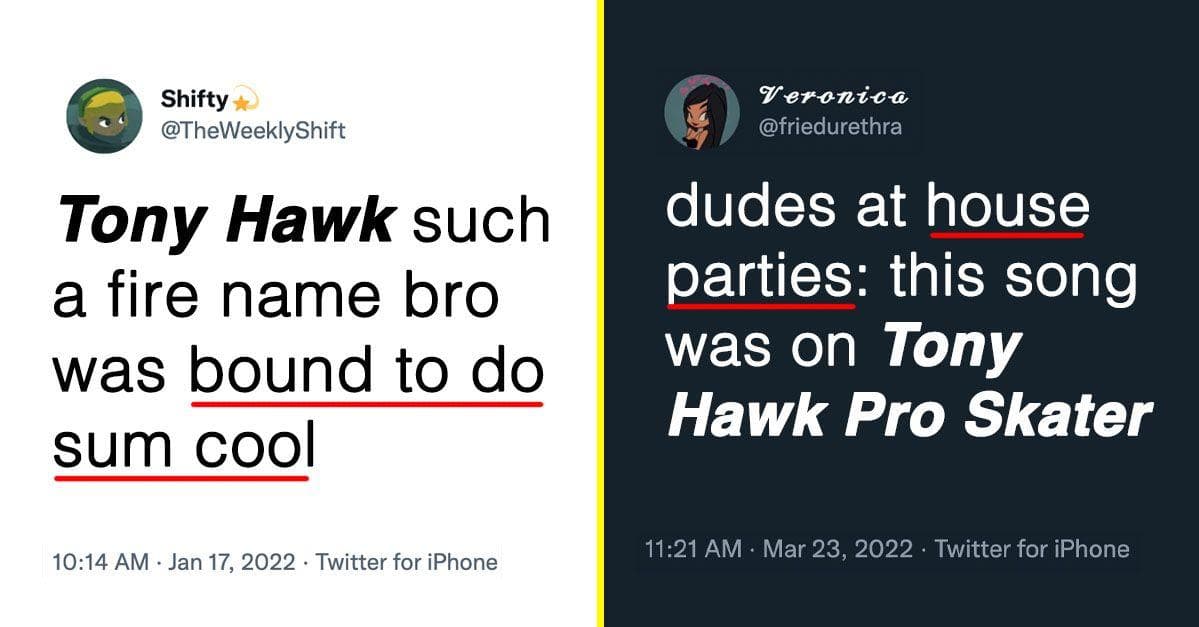This screenshot has height=627, width=1199.
Task: Click the Mar 23, 2022 date
Action: tap(838, 549)
